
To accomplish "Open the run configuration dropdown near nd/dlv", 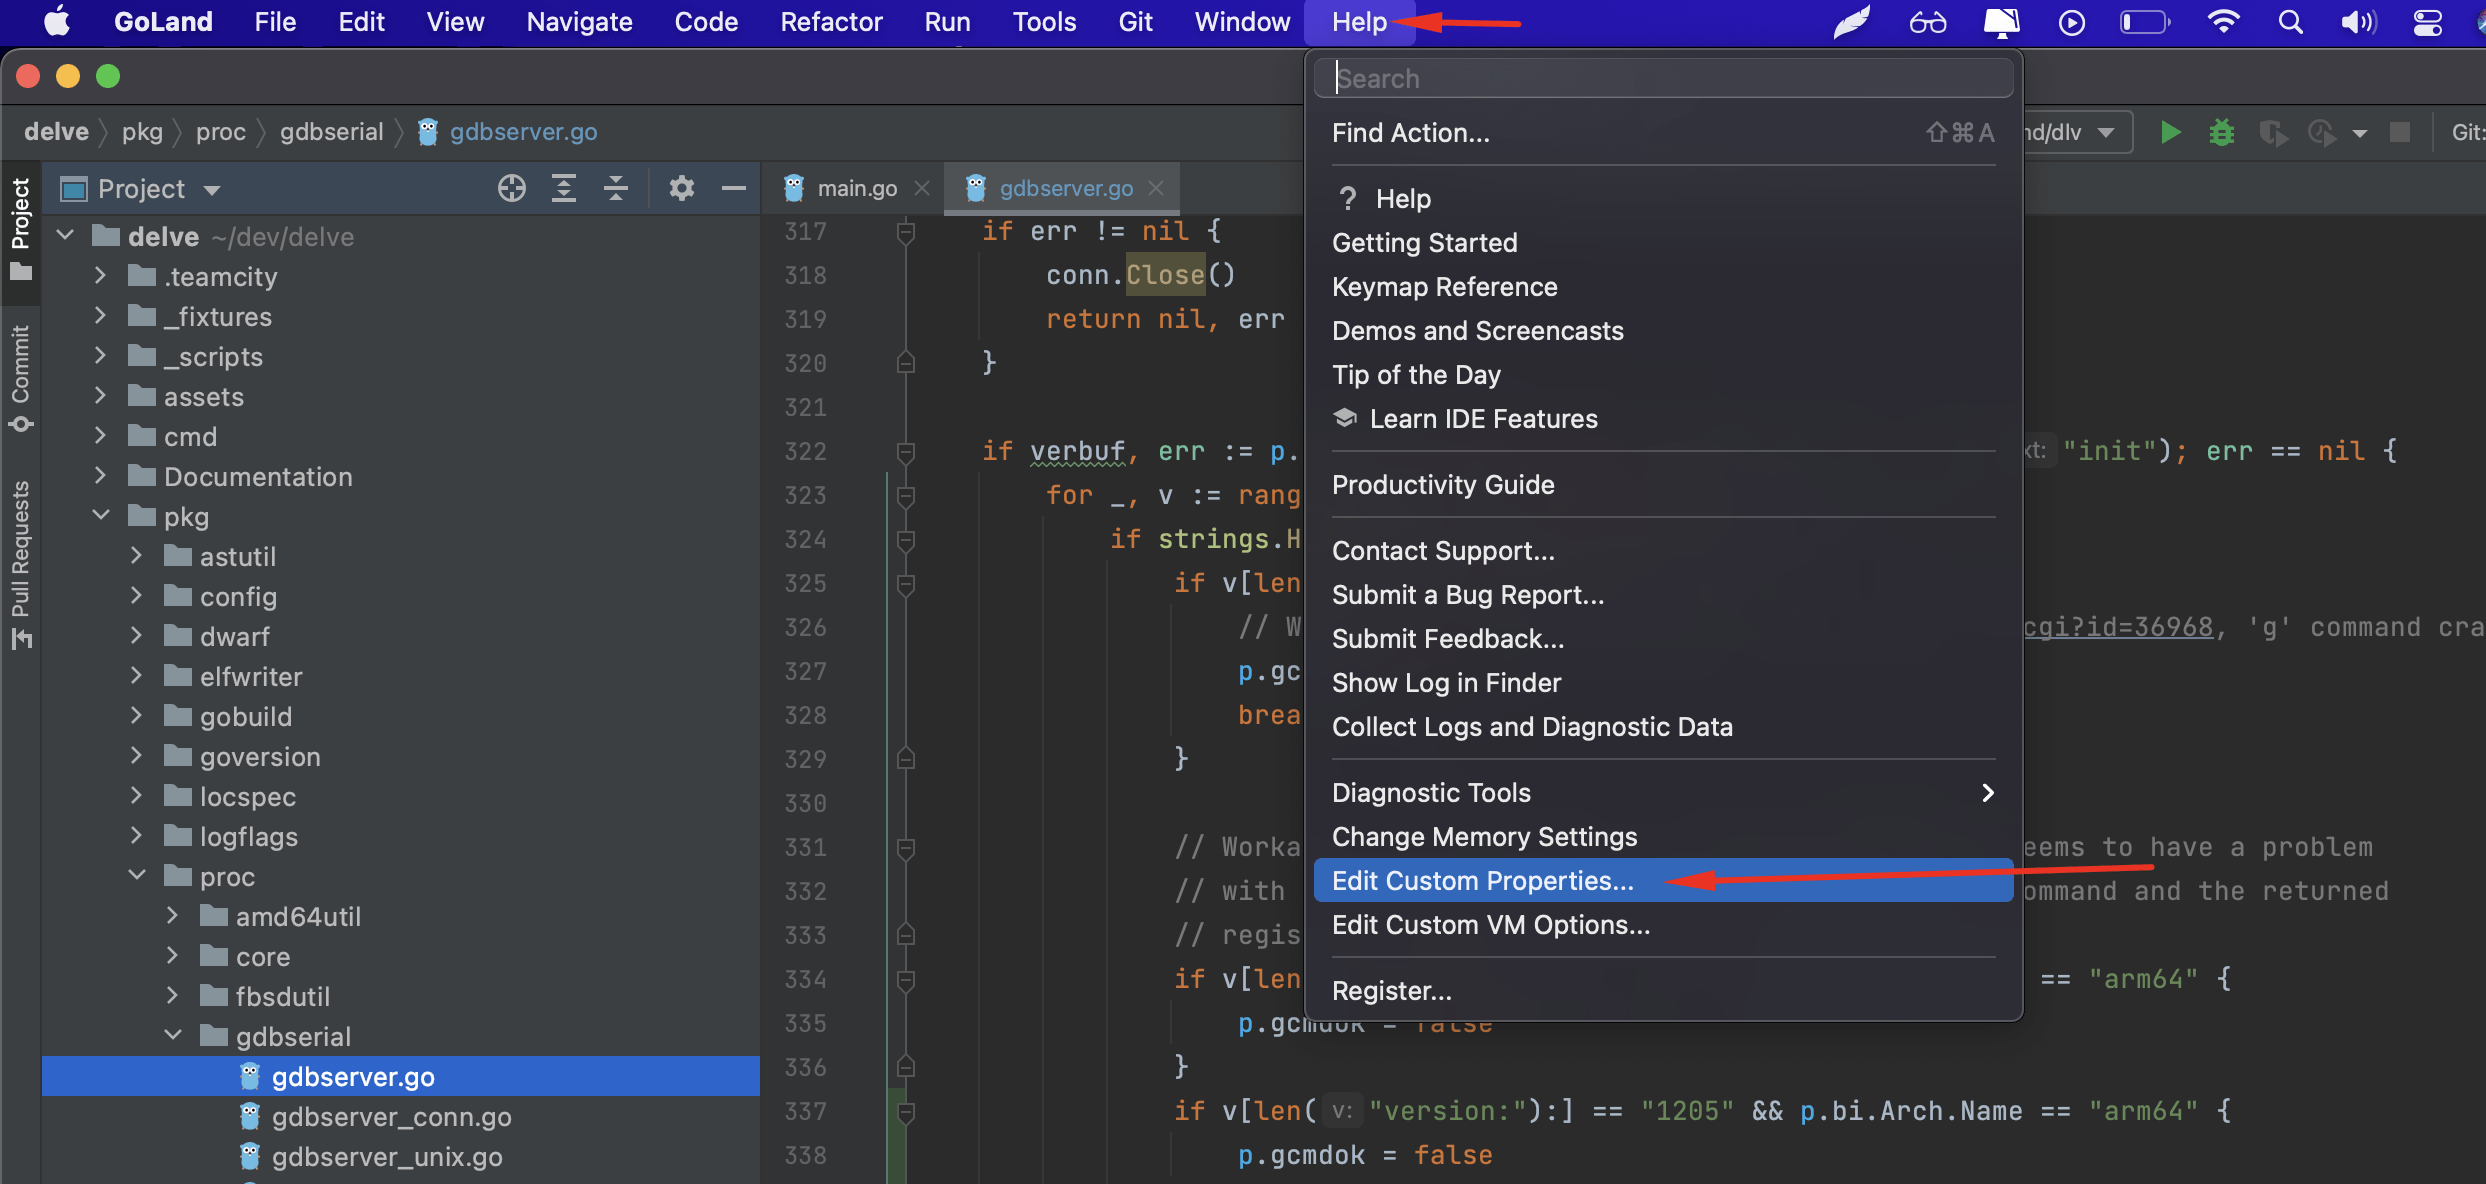I will 2106,131.
